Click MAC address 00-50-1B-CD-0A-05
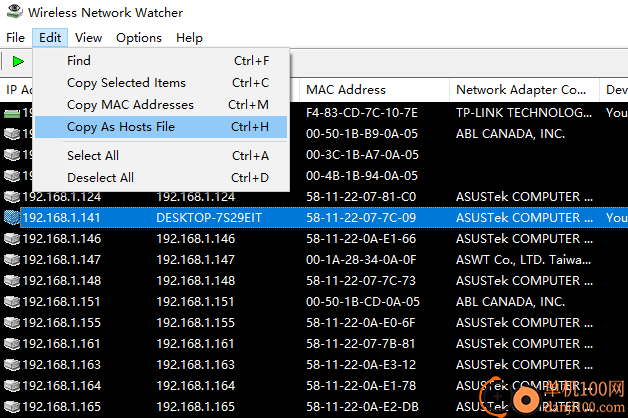 click(363, 302)
